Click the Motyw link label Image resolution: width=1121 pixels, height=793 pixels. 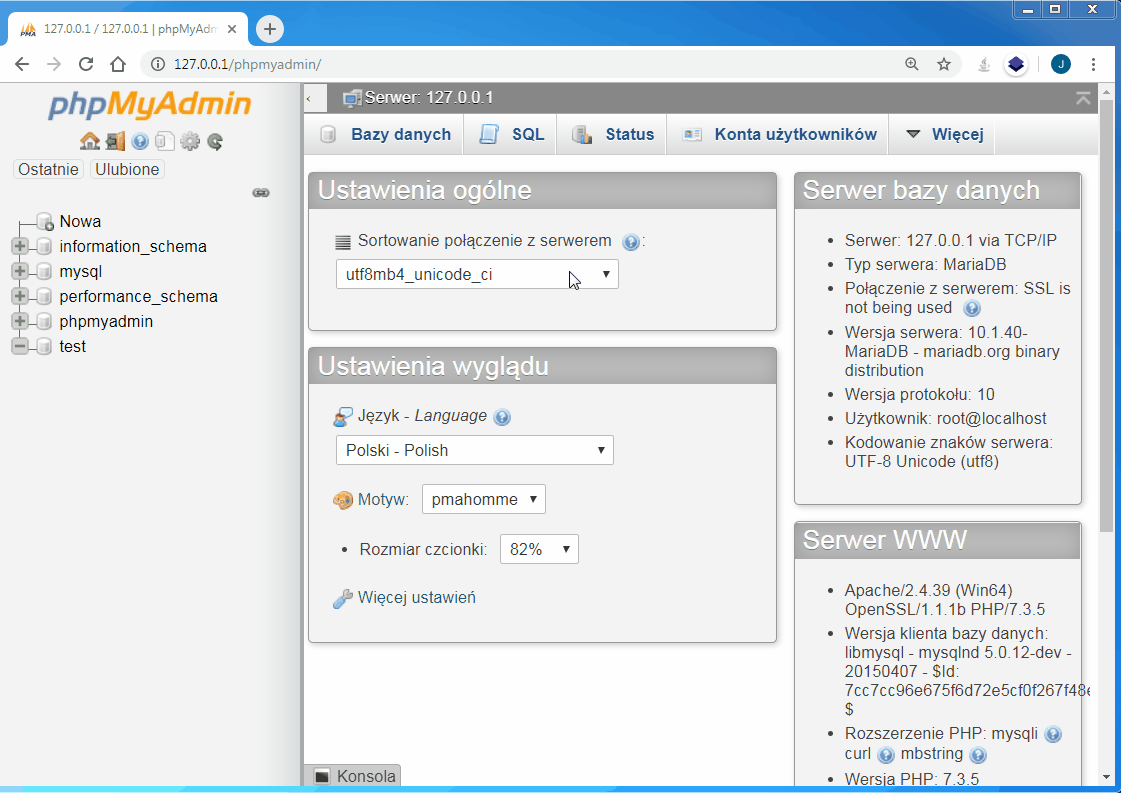pos(383,500)
